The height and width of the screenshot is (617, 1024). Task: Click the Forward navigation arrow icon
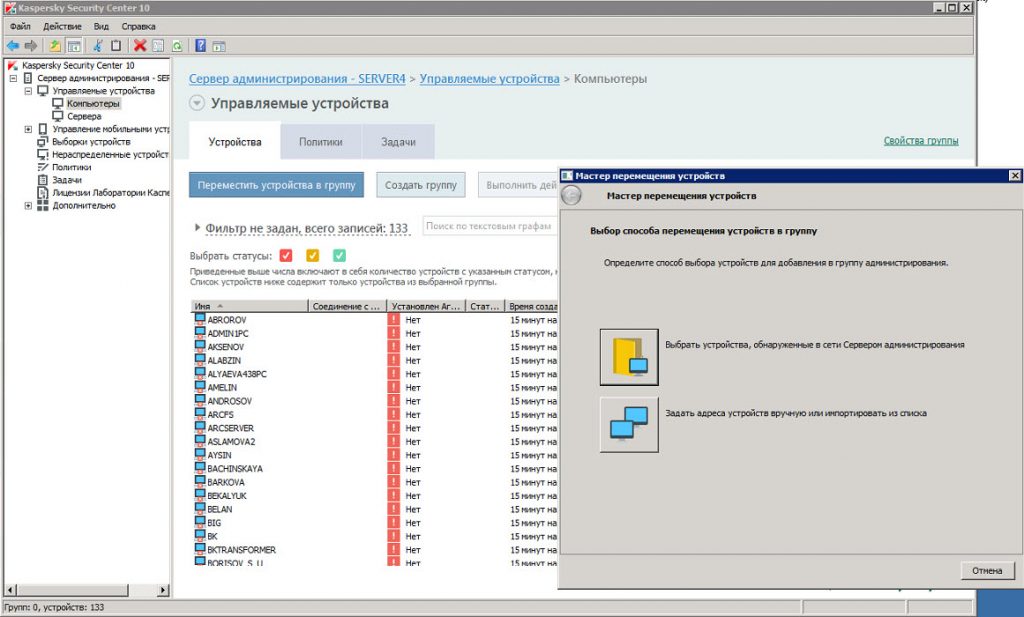pyautogui.click(x=30, y=46)
